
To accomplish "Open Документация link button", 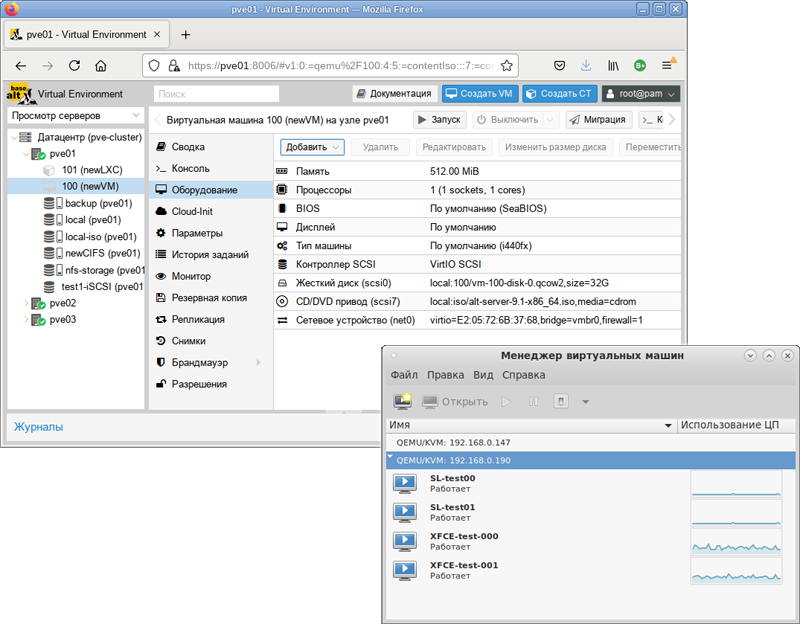I will [x=395, y=93].
